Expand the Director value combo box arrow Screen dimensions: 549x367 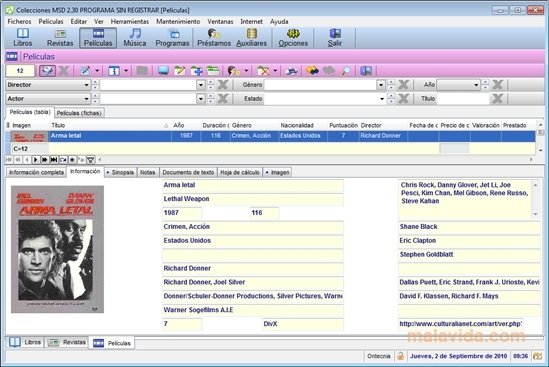tap(201, 85)
